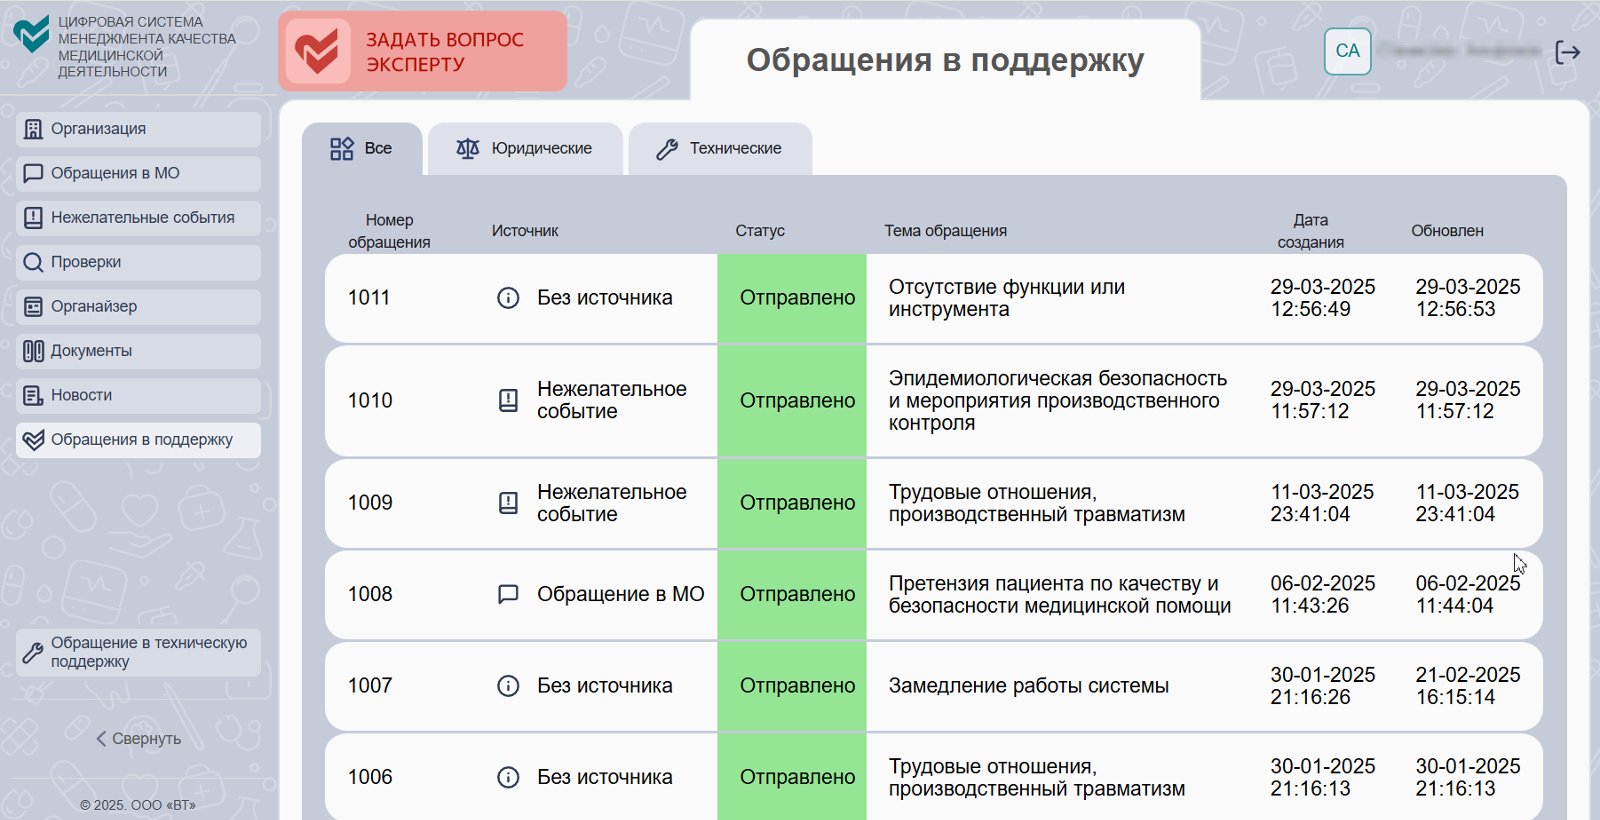Click the Новости newspaper icon
The width and height of the screenshot is (1600, 820).
33,395
